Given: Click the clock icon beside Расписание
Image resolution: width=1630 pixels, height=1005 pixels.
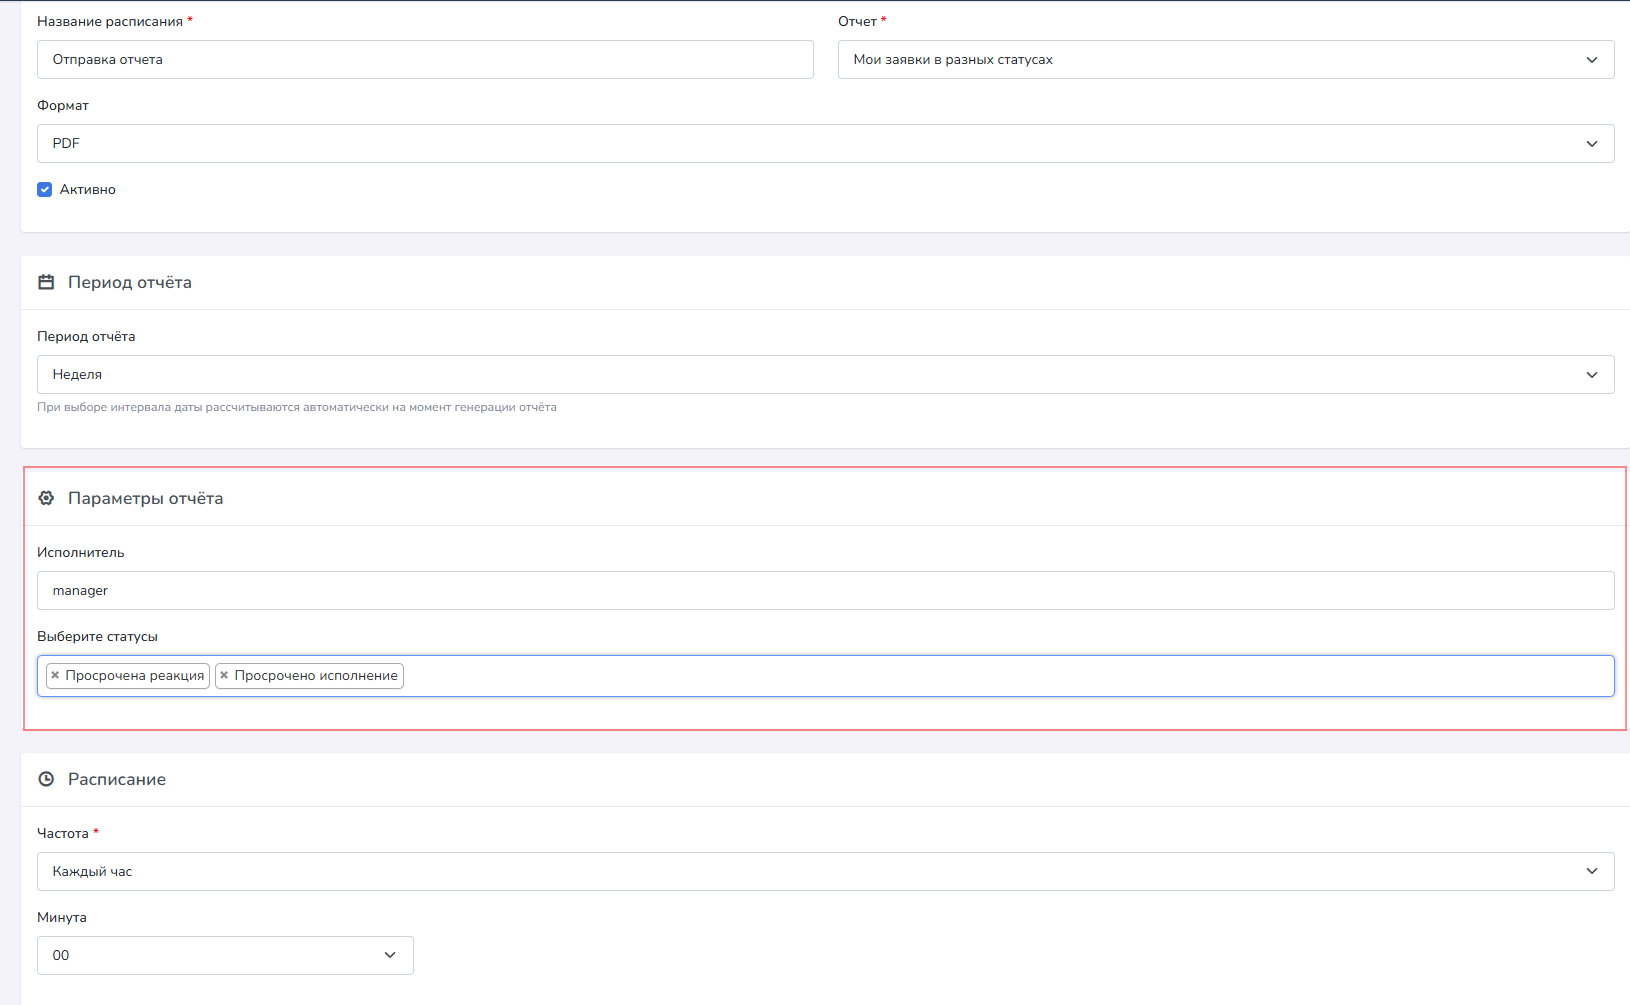Looking at the screenshot, I should pos(46,779).
